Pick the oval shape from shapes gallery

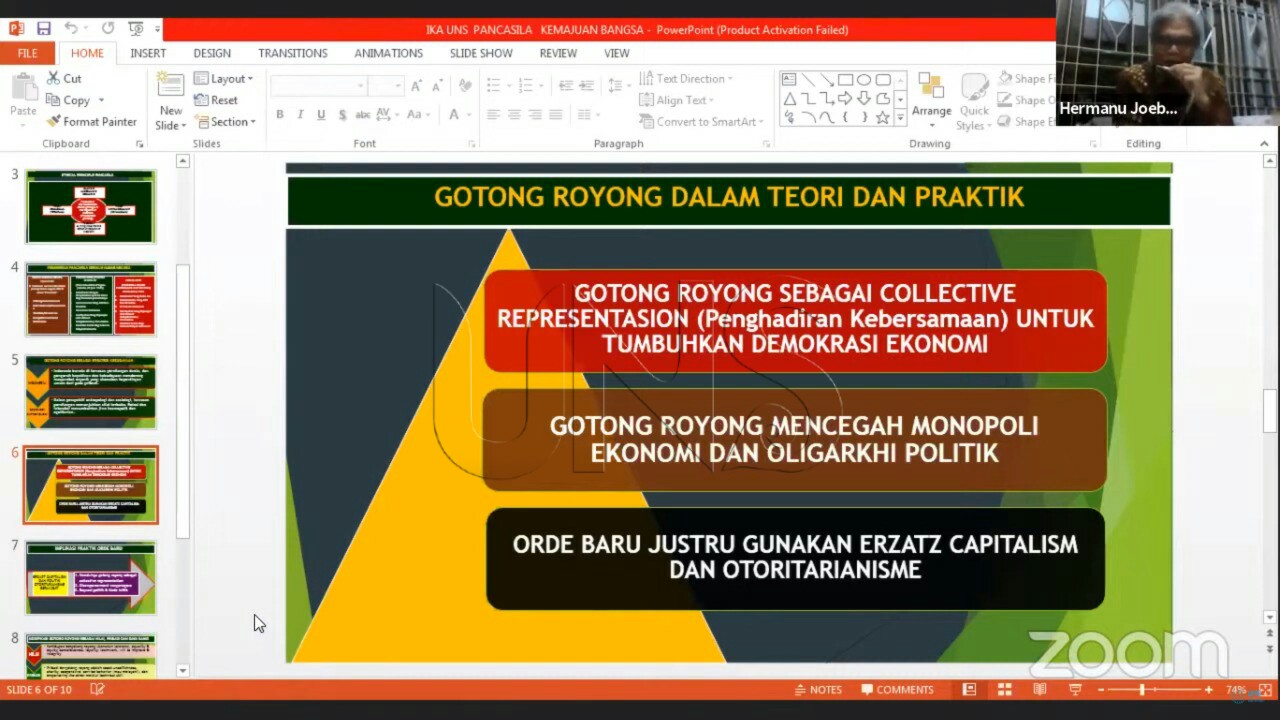click(864, 80)
